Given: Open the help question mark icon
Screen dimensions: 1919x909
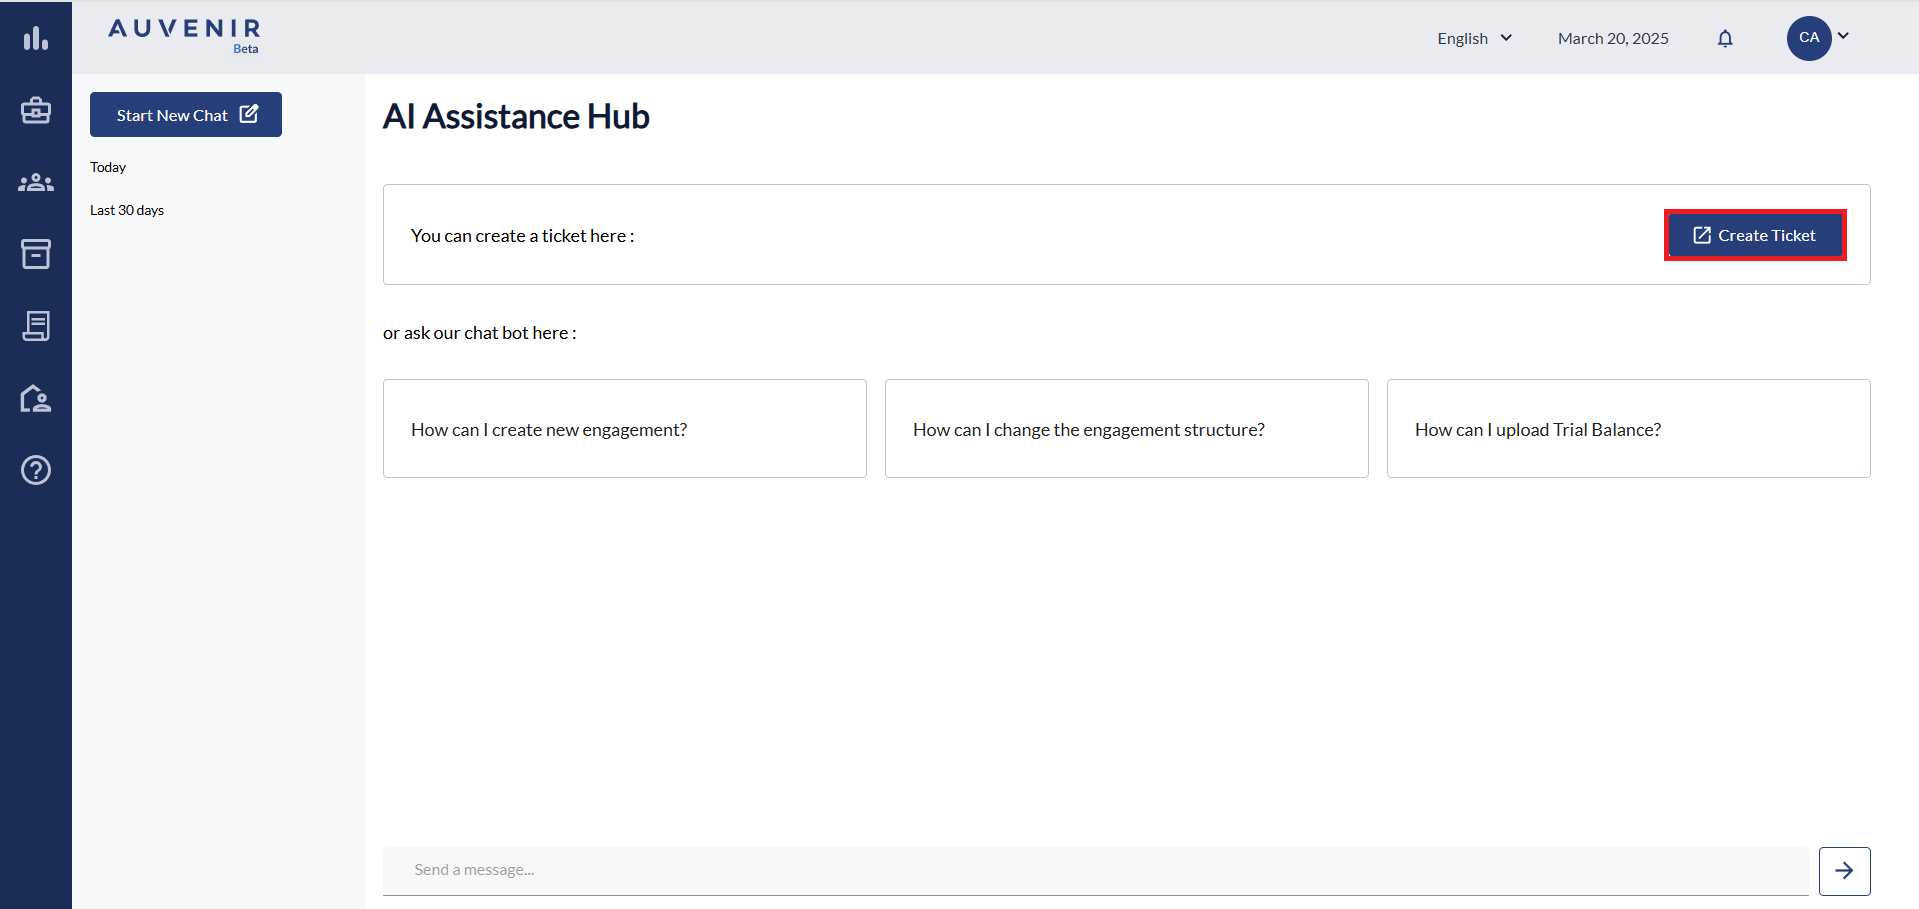Looking at the screenshot, I should pos(36,470).
